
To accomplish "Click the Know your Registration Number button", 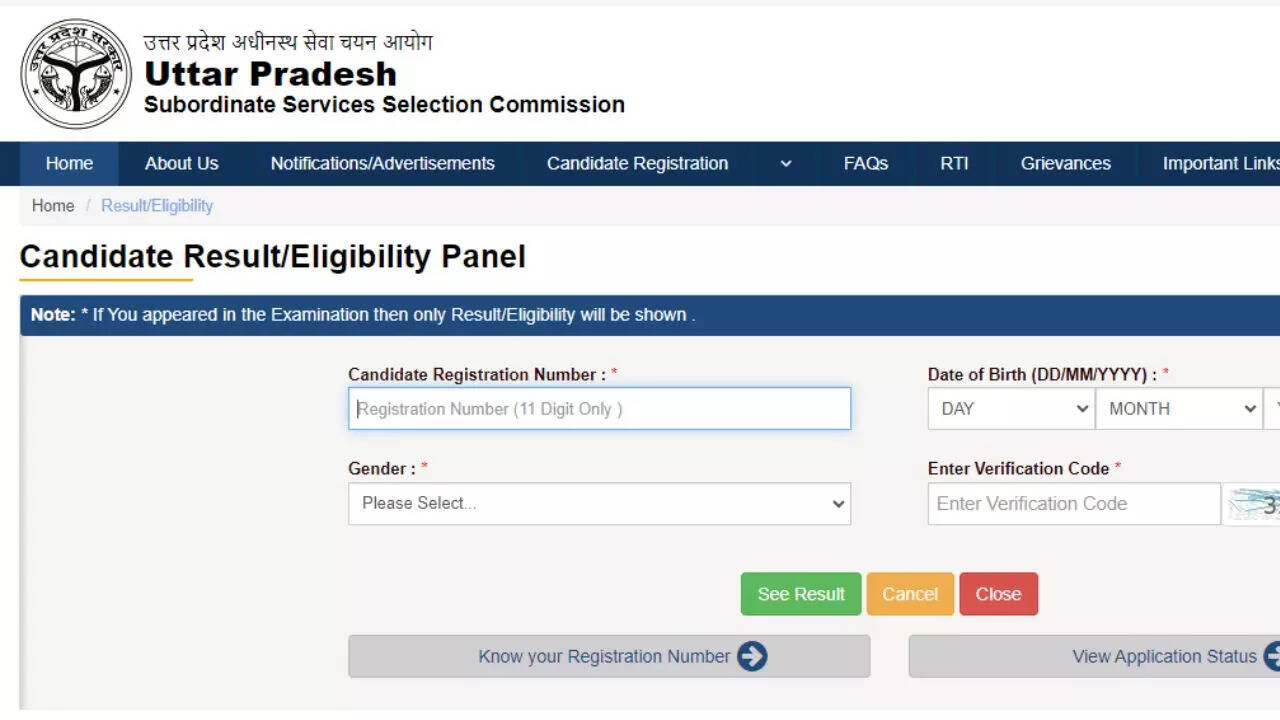I will pyautogui.click(x=603, y=656).
